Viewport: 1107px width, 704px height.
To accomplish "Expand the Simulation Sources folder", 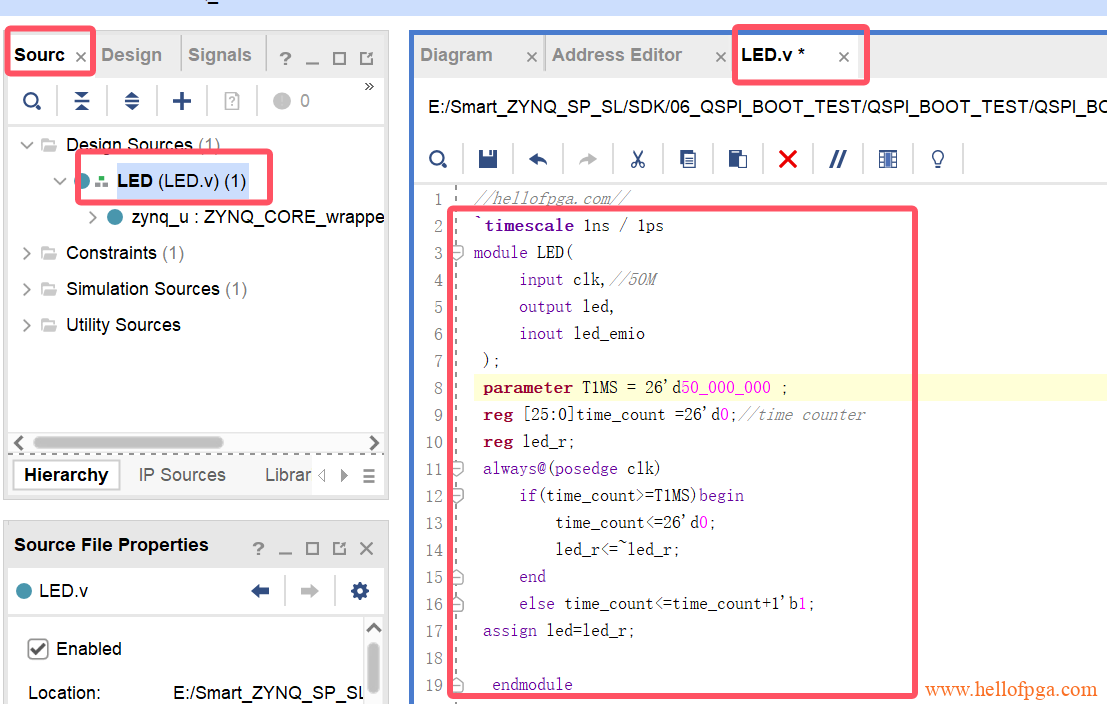I will coord(27,289).
